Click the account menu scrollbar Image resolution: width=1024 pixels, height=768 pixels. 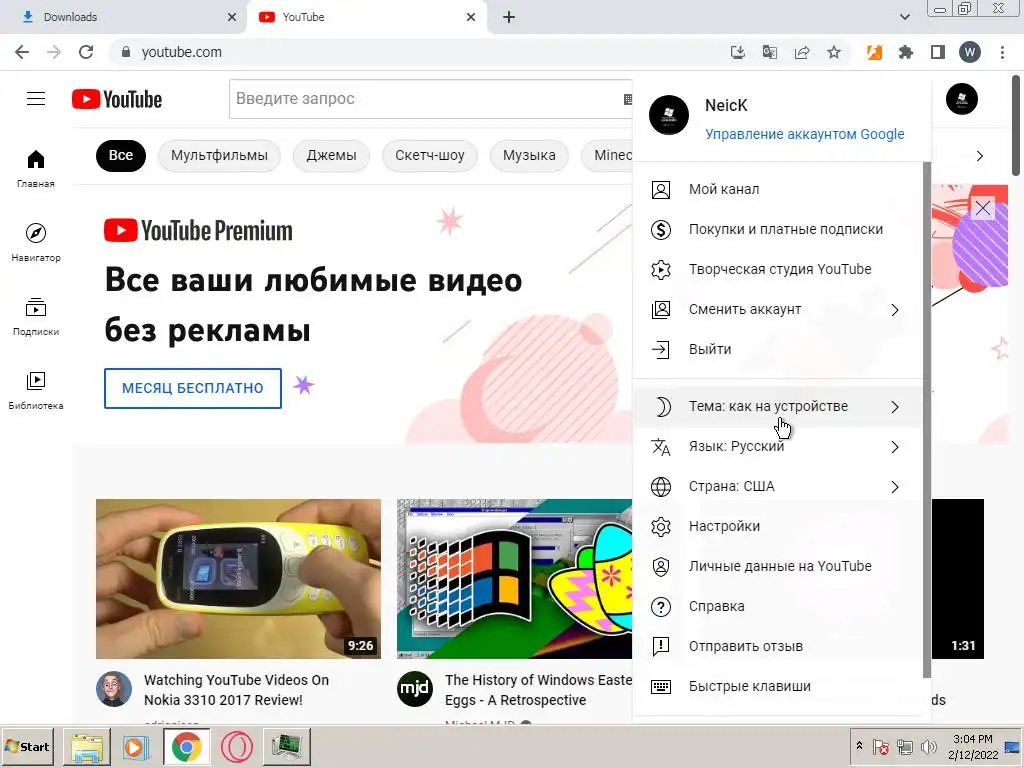(927, 418)
